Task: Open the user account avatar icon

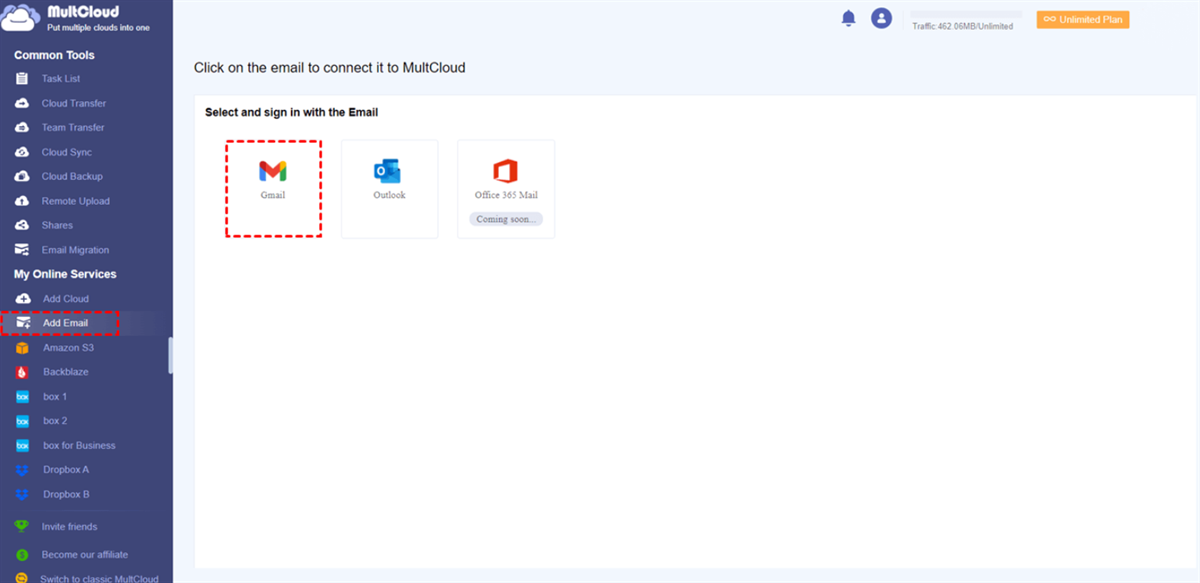Action: click(x=881, y=18)
